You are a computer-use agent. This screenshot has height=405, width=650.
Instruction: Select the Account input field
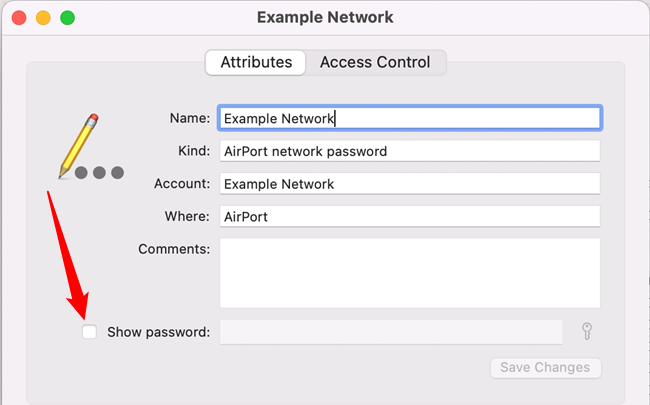(410, 184)
